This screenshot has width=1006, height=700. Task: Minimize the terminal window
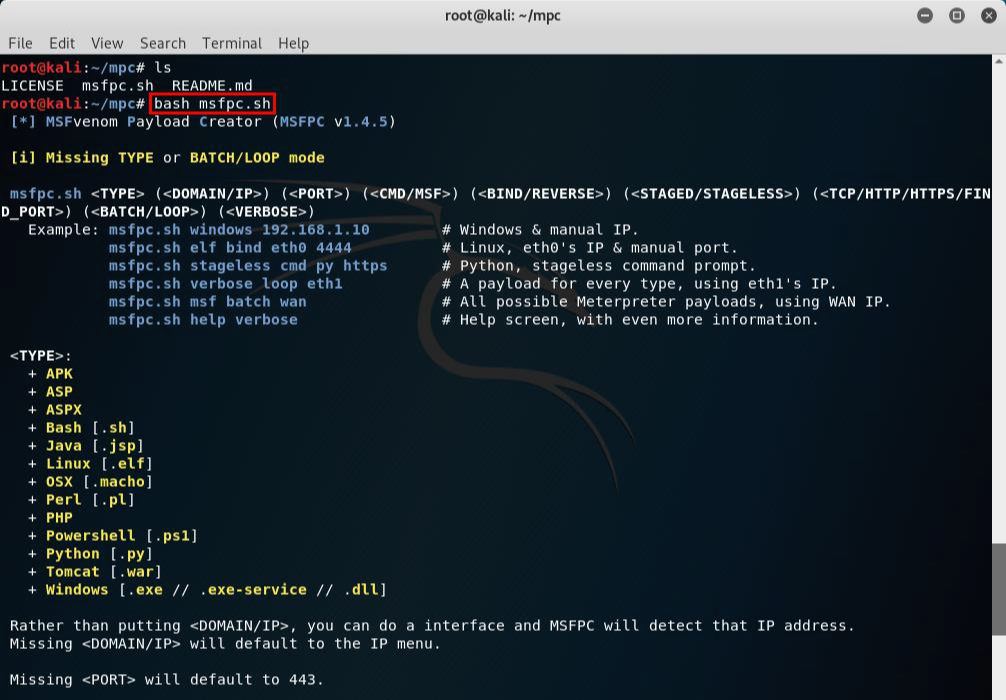[x=925, y=15]
